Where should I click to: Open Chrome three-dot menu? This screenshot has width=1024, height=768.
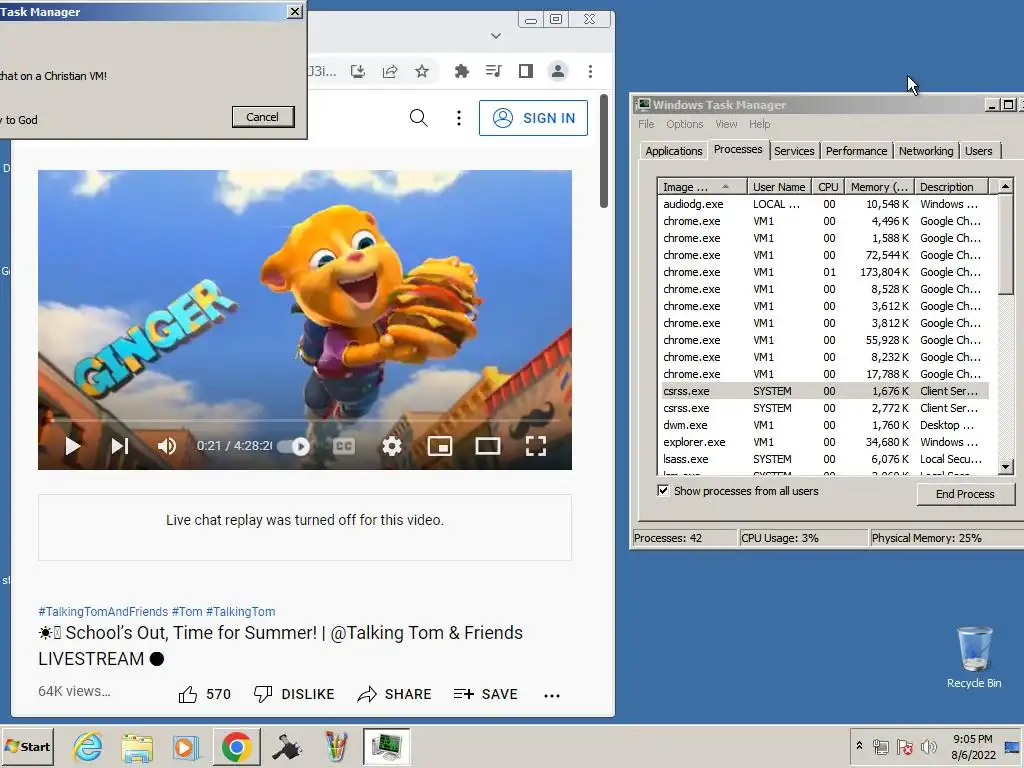pos(590,71)
